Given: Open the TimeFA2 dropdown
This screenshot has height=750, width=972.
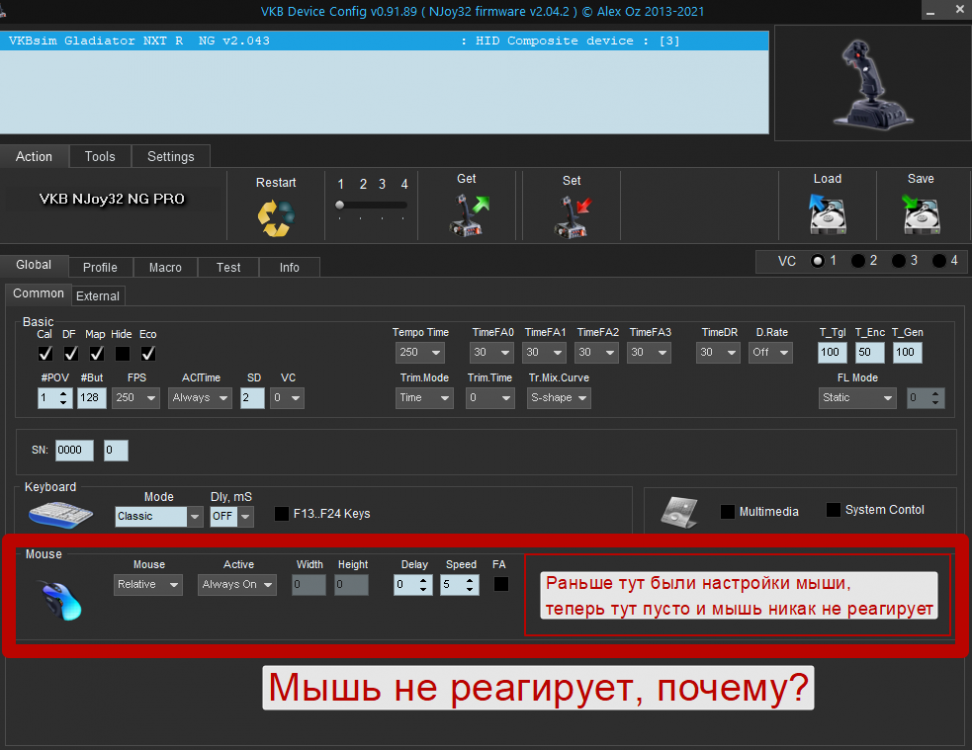Looking at the screenshot, I should pyautogui.click(x=597, y=353).
